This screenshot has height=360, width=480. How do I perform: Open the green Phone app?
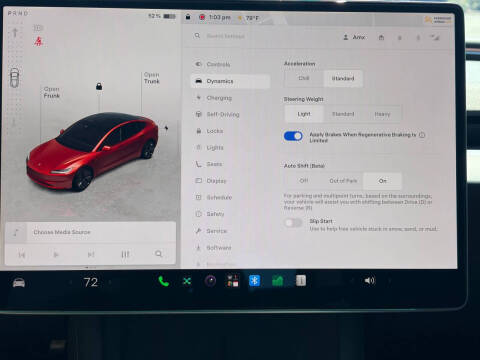coord(163,282)
